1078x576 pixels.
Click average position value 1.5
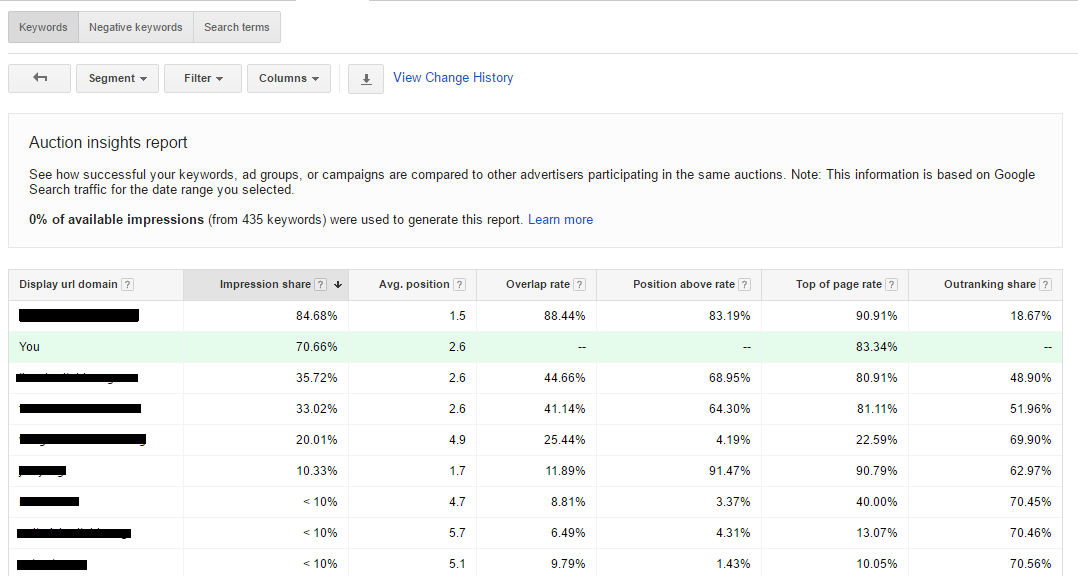pyautogui.click(x=457, y=316)
